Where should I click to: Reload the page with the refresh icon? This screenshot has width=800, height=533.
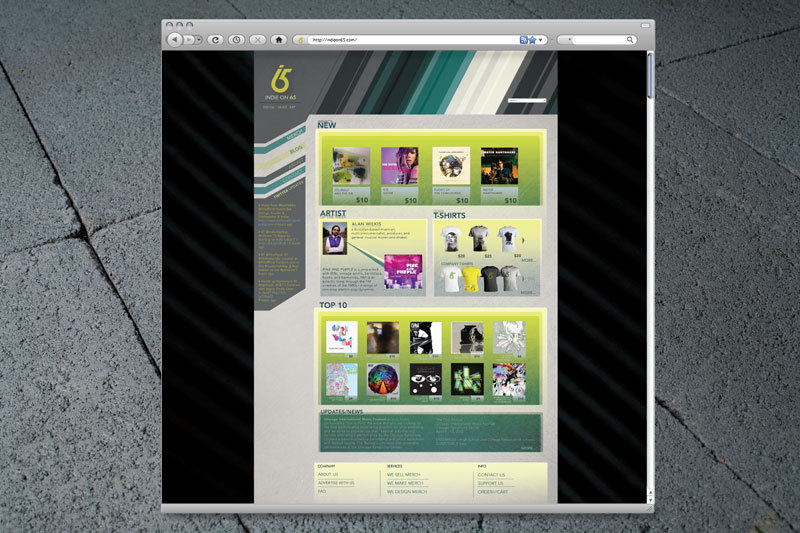click(215, 39)
